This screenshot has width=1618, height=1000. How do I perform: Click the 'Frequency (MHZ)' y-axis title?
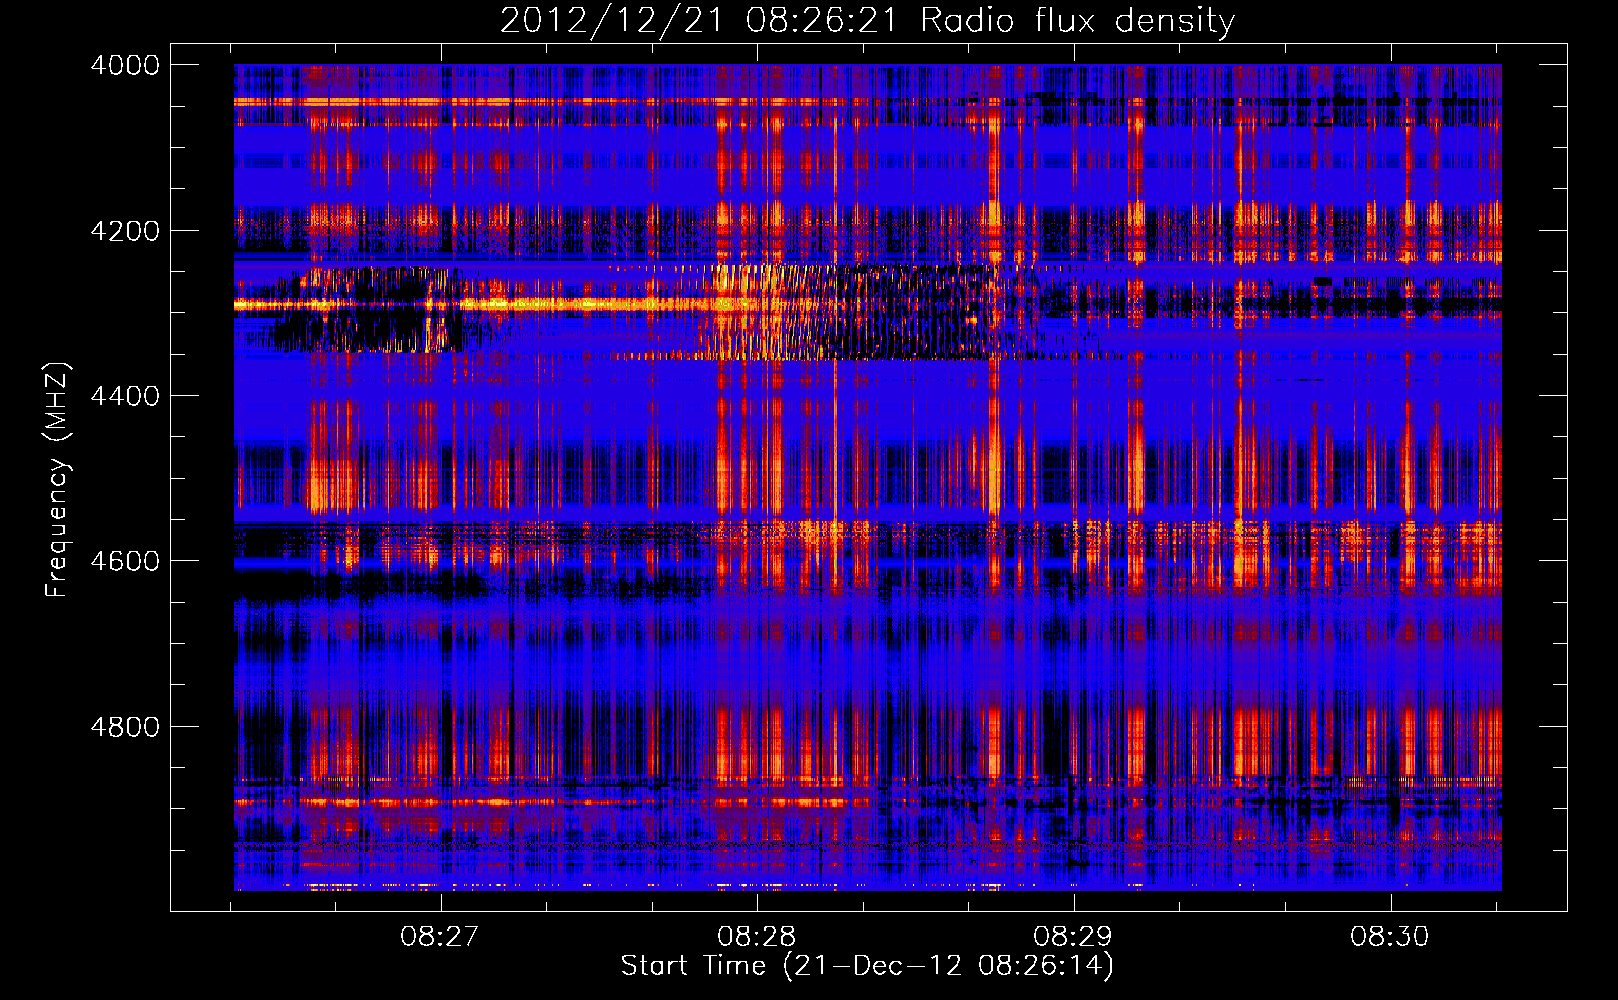point(58,480)
